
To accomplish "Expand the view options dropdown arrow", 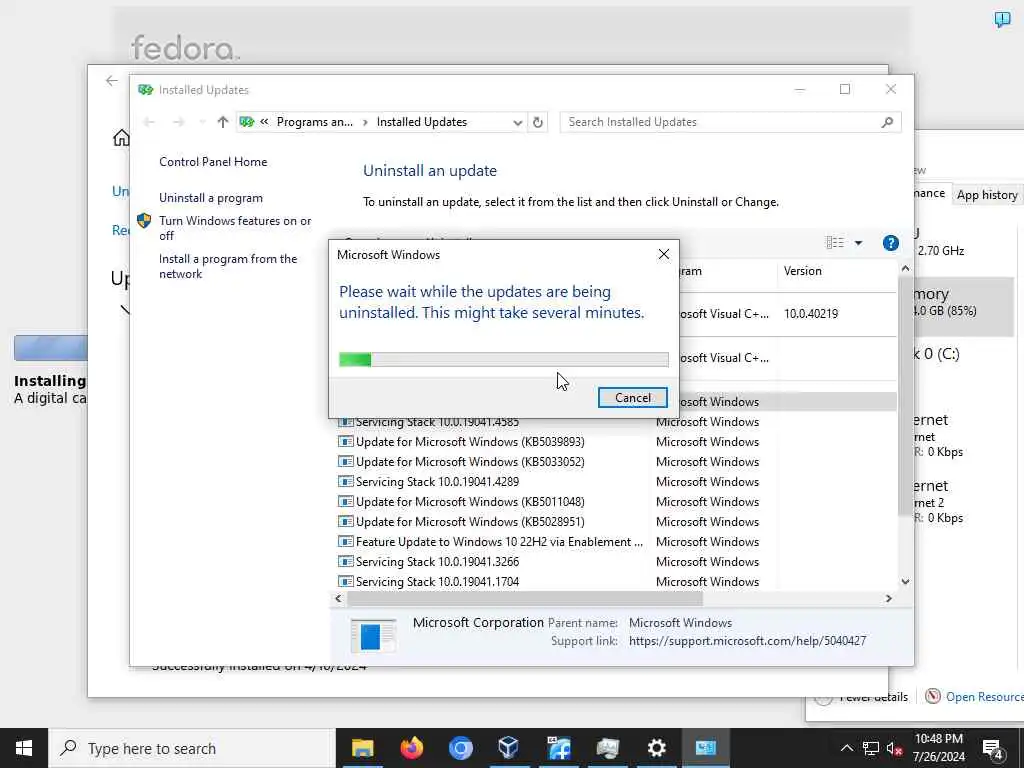I will coord(858,243).
